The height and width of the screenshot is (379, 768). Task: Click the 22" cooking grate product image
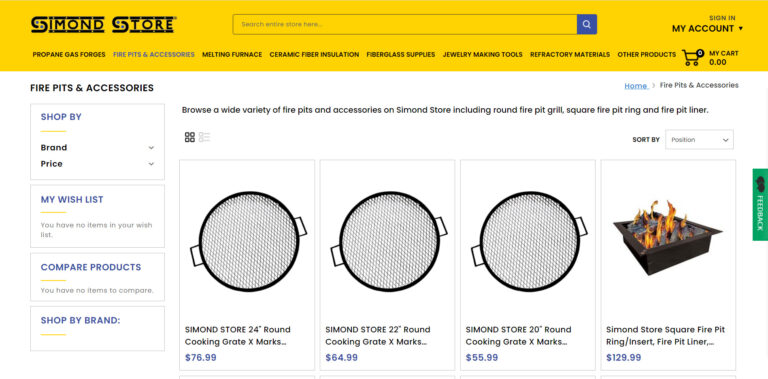[x=389, y=241]
